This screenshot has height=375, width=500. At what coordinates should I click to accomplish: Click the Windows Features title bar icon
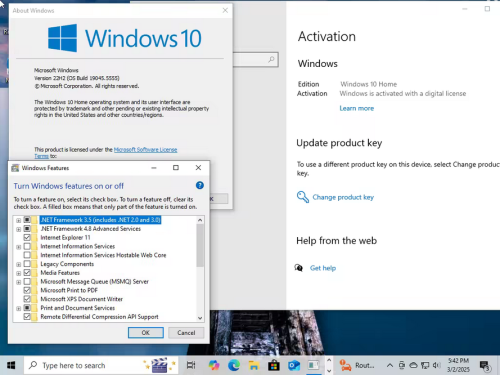coord(15,168)
